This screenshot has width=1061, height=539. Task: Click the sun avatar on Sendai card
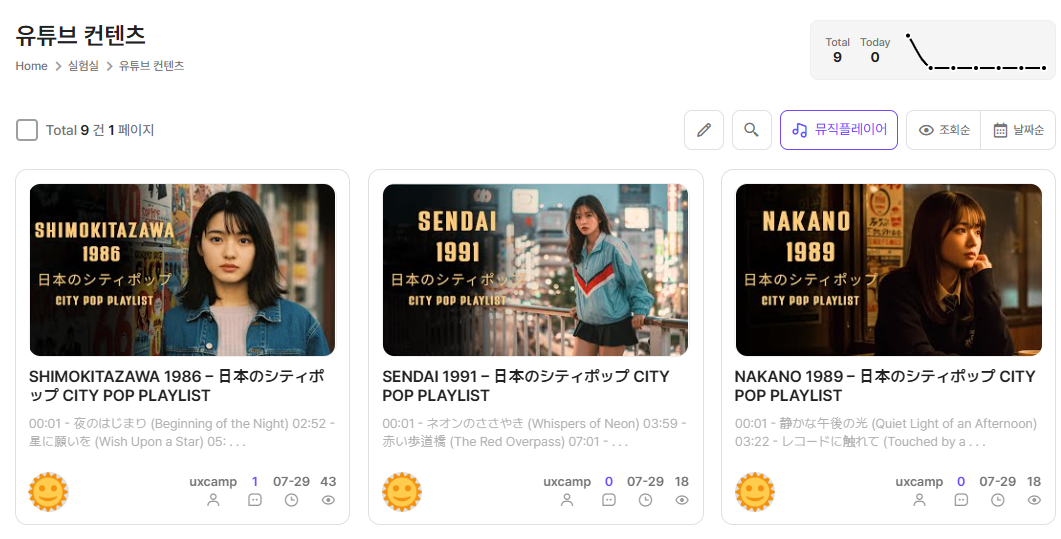tap(402, 492)
